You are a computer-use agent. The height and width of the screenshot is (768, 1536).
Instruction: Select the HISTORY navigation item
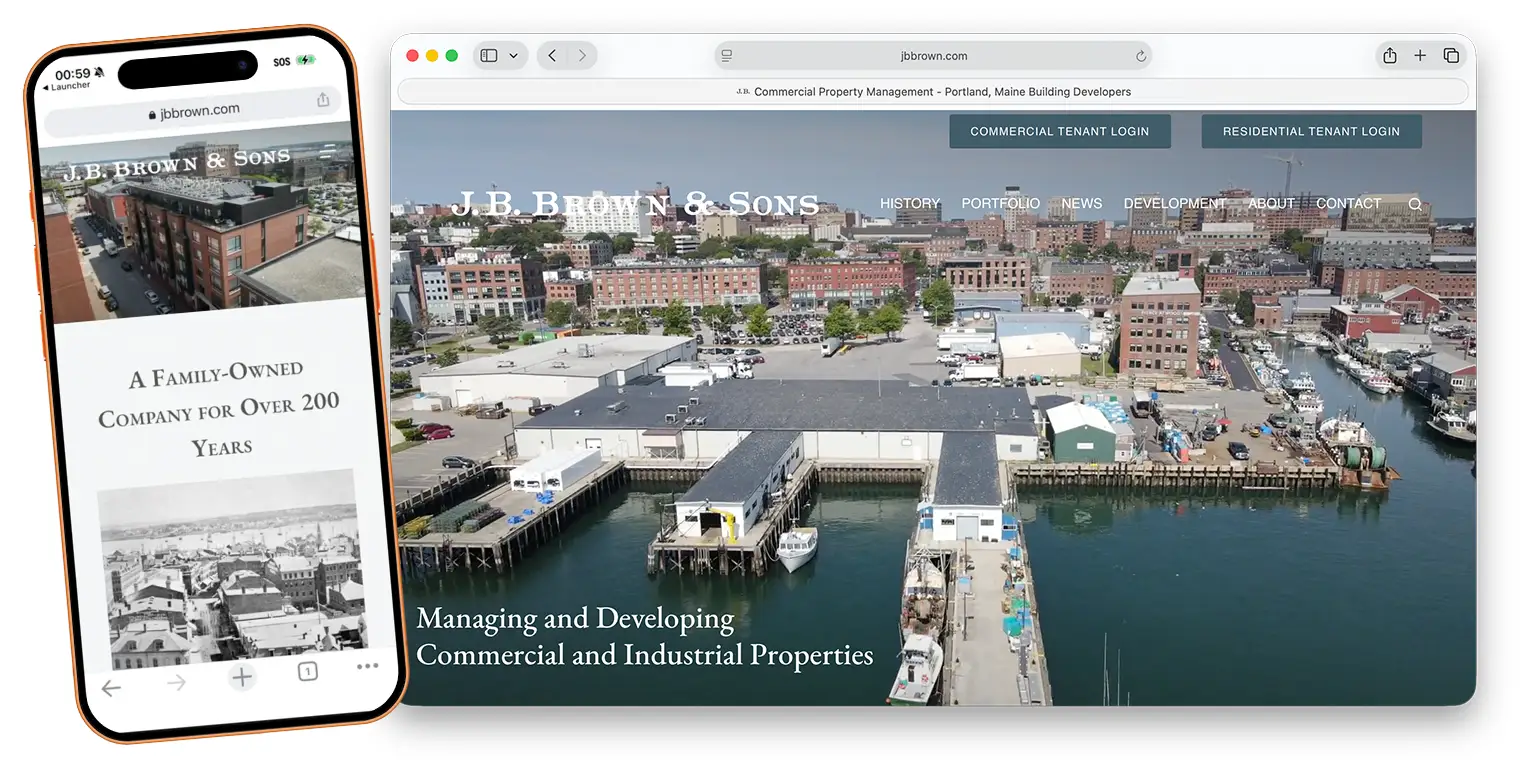909,203
